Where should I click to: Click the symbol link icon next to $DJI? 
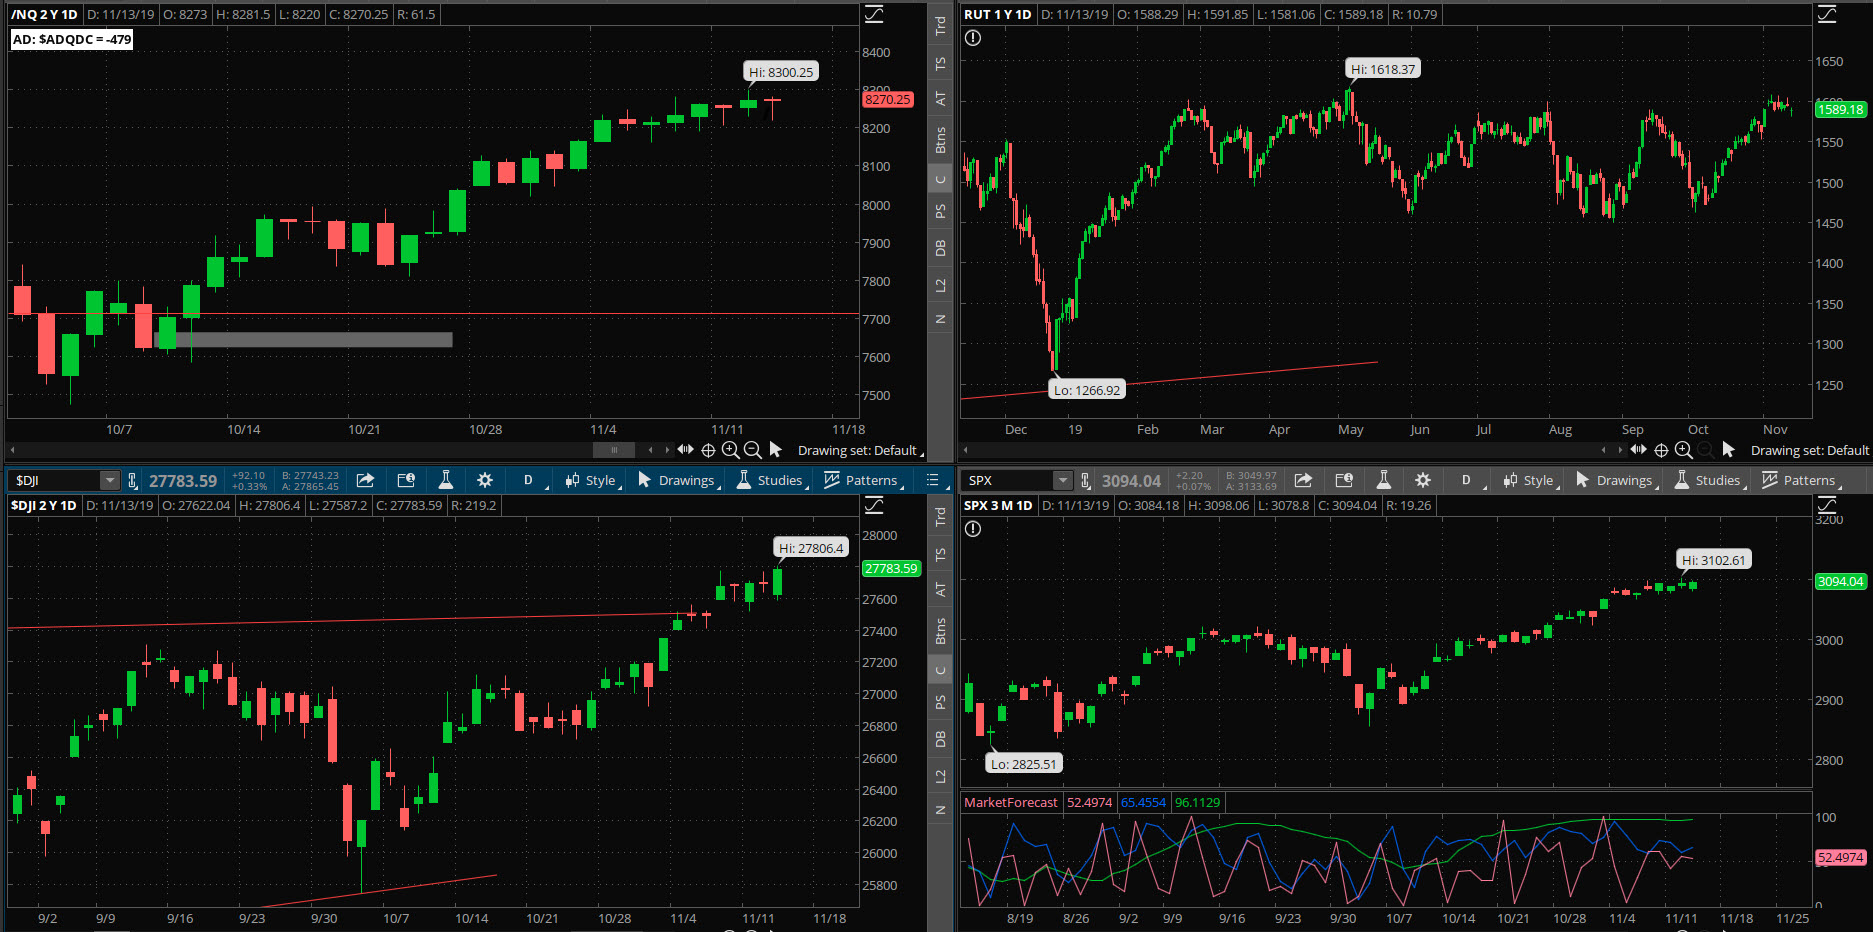tap(132, 481)
